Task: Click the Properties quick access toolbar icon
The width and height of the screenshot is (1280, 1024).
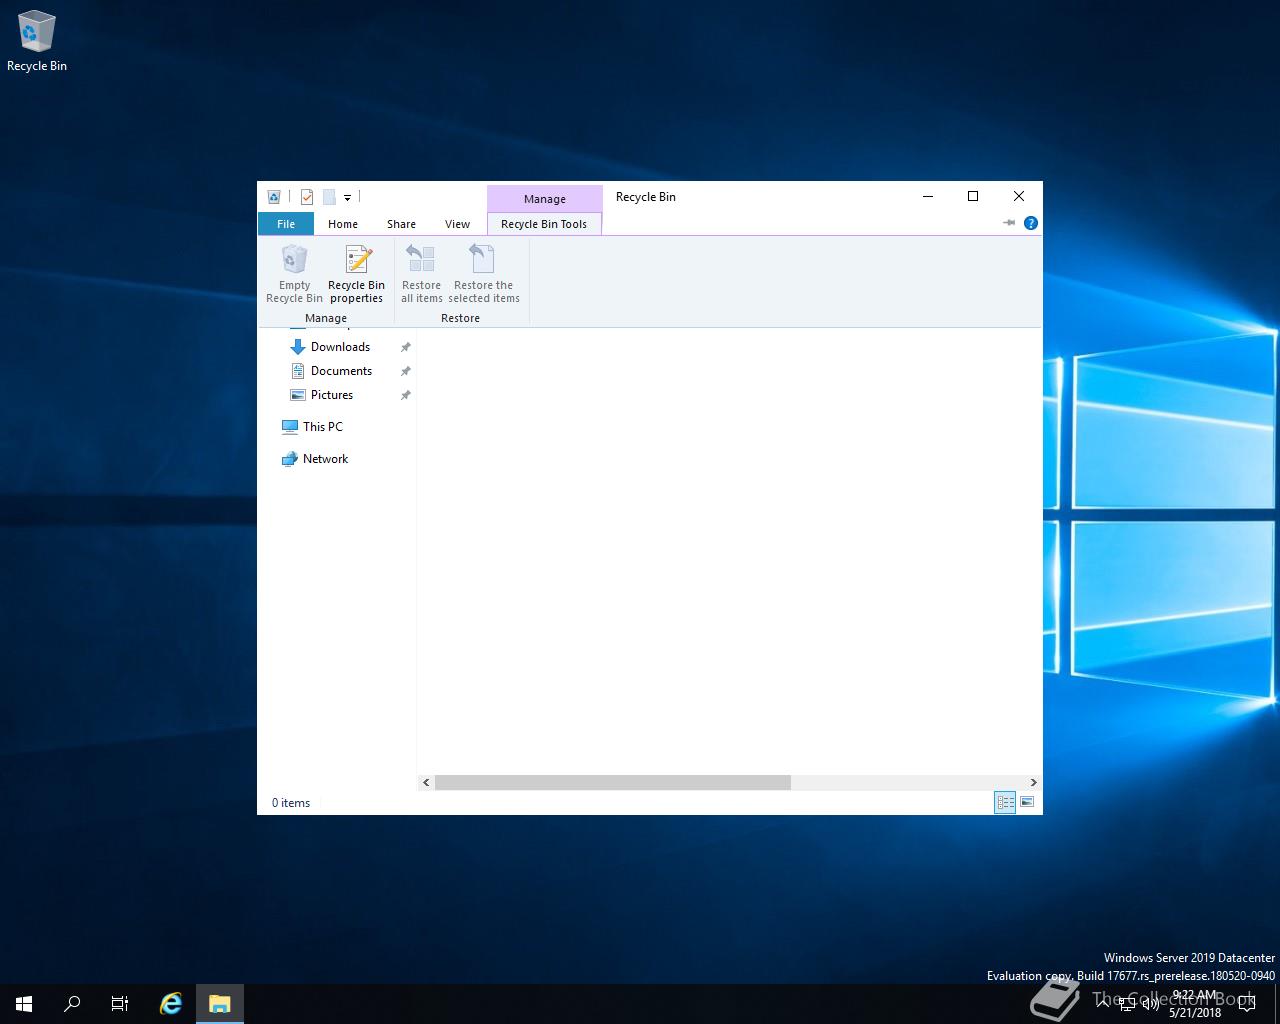Action: [307, 197]
